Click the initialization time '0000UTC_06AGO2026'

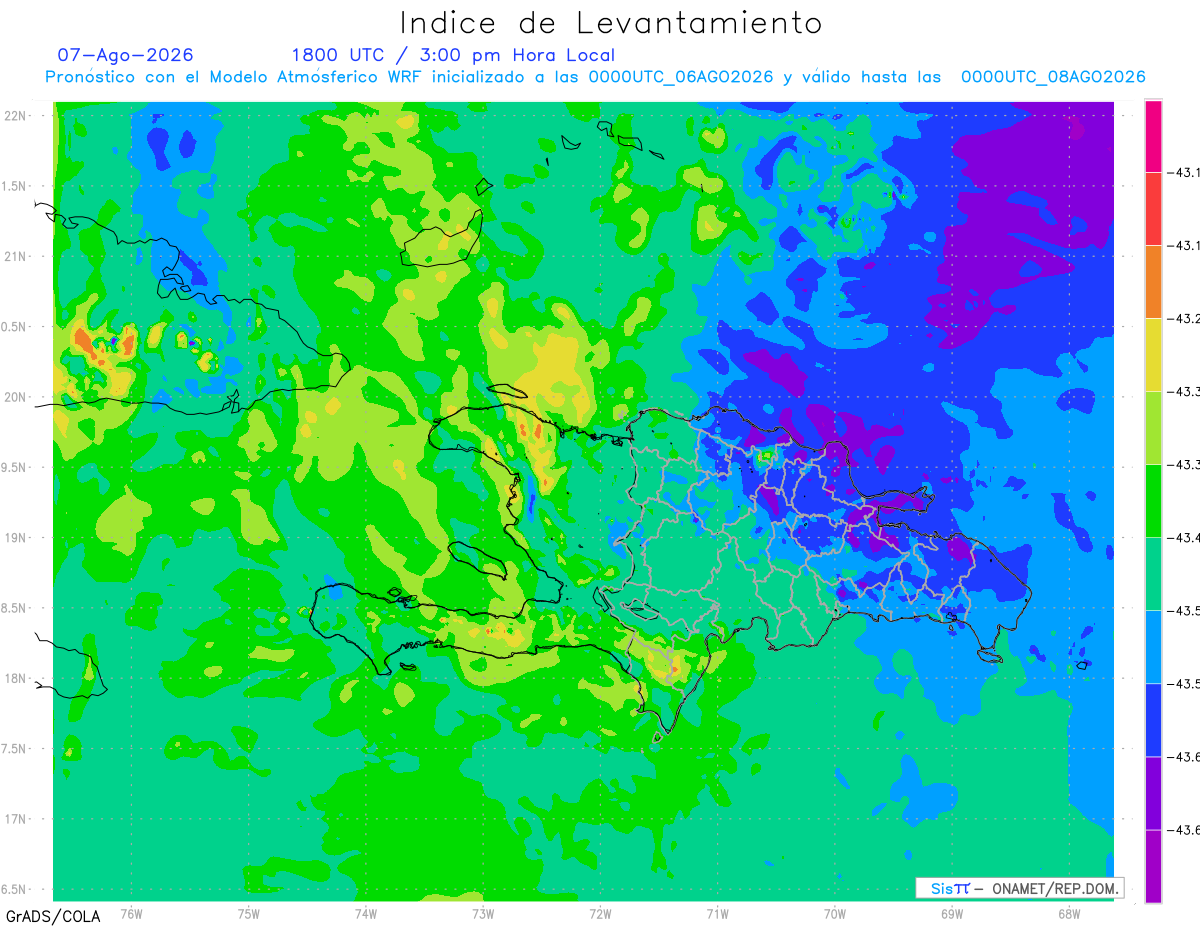[681, 77]
